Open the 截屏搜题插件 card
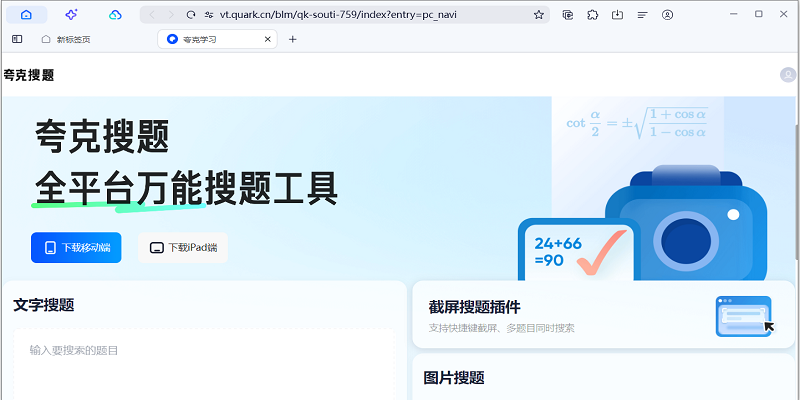This screenshot has height=400, width=800. pos(604,315)
